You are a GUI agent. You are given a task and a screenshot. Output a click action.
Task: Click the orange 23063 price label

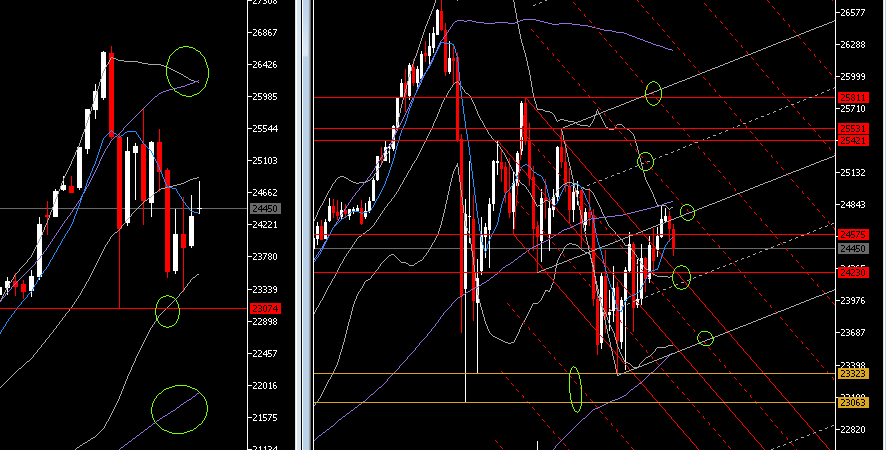[x=853, y=403]
